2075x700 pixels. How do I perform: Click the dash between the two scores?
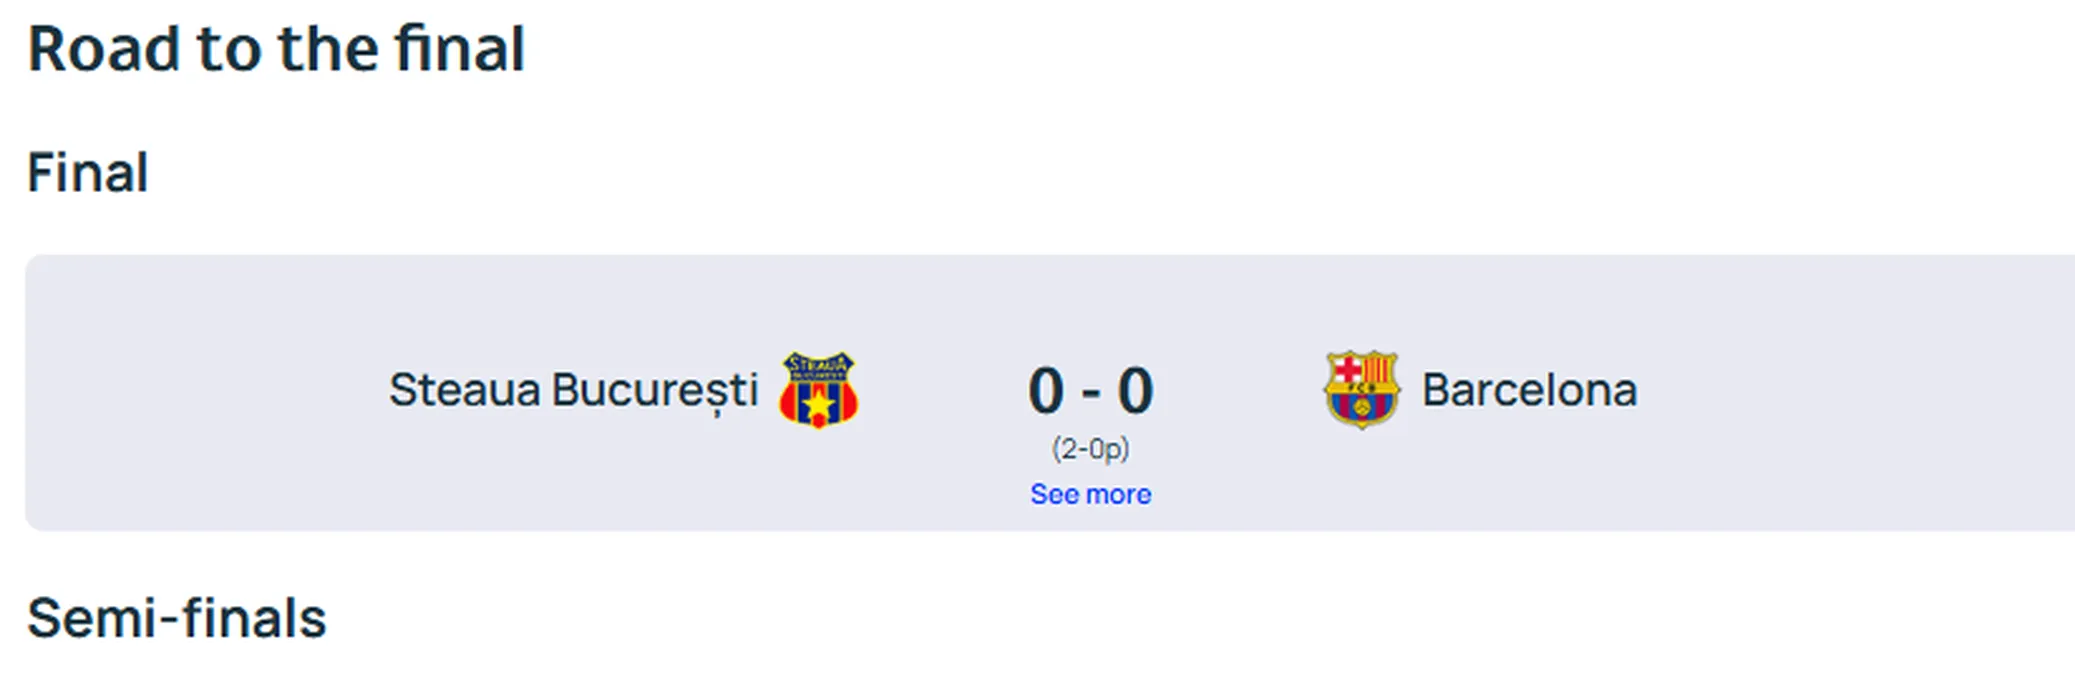pos(1090,393)
